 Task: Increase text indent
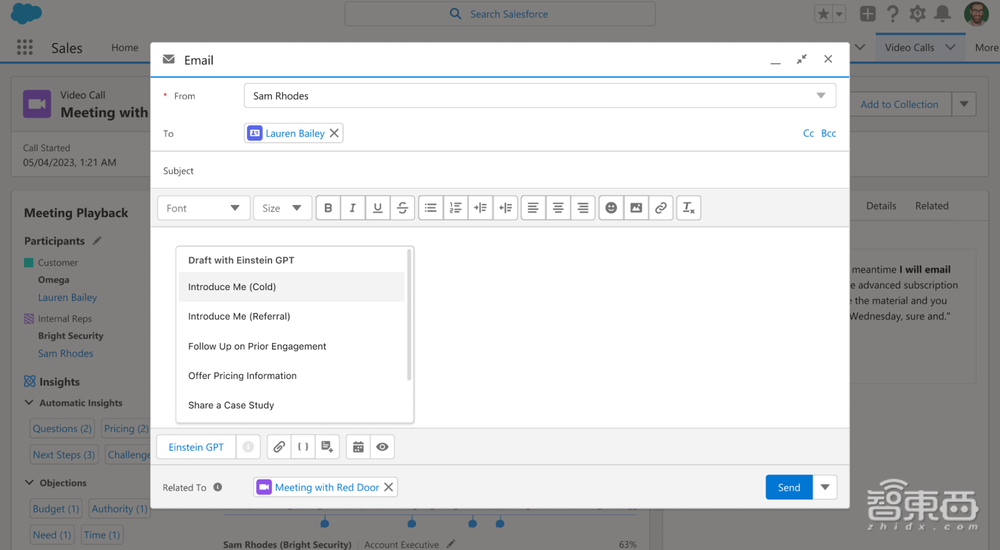(x=480, y=208)
